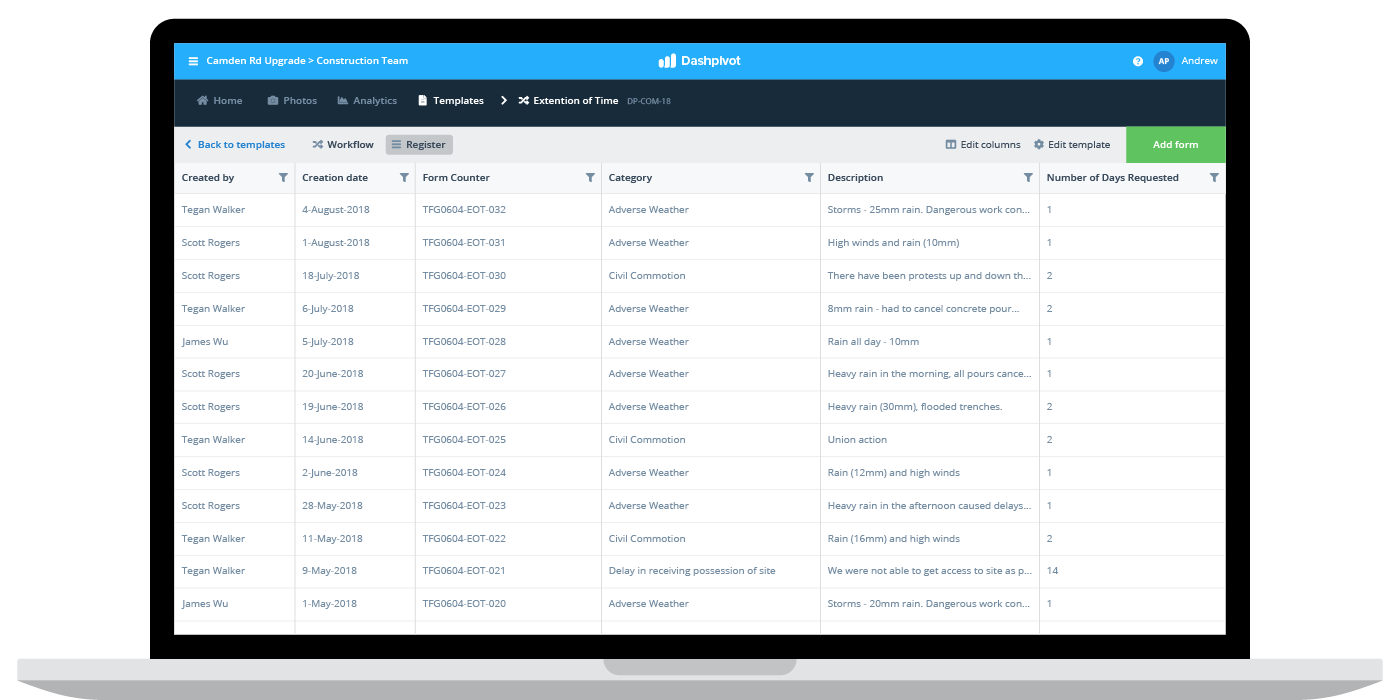Open form TFG0604-EOT-028
1400x700 pixels.
(x=464, y=342)
